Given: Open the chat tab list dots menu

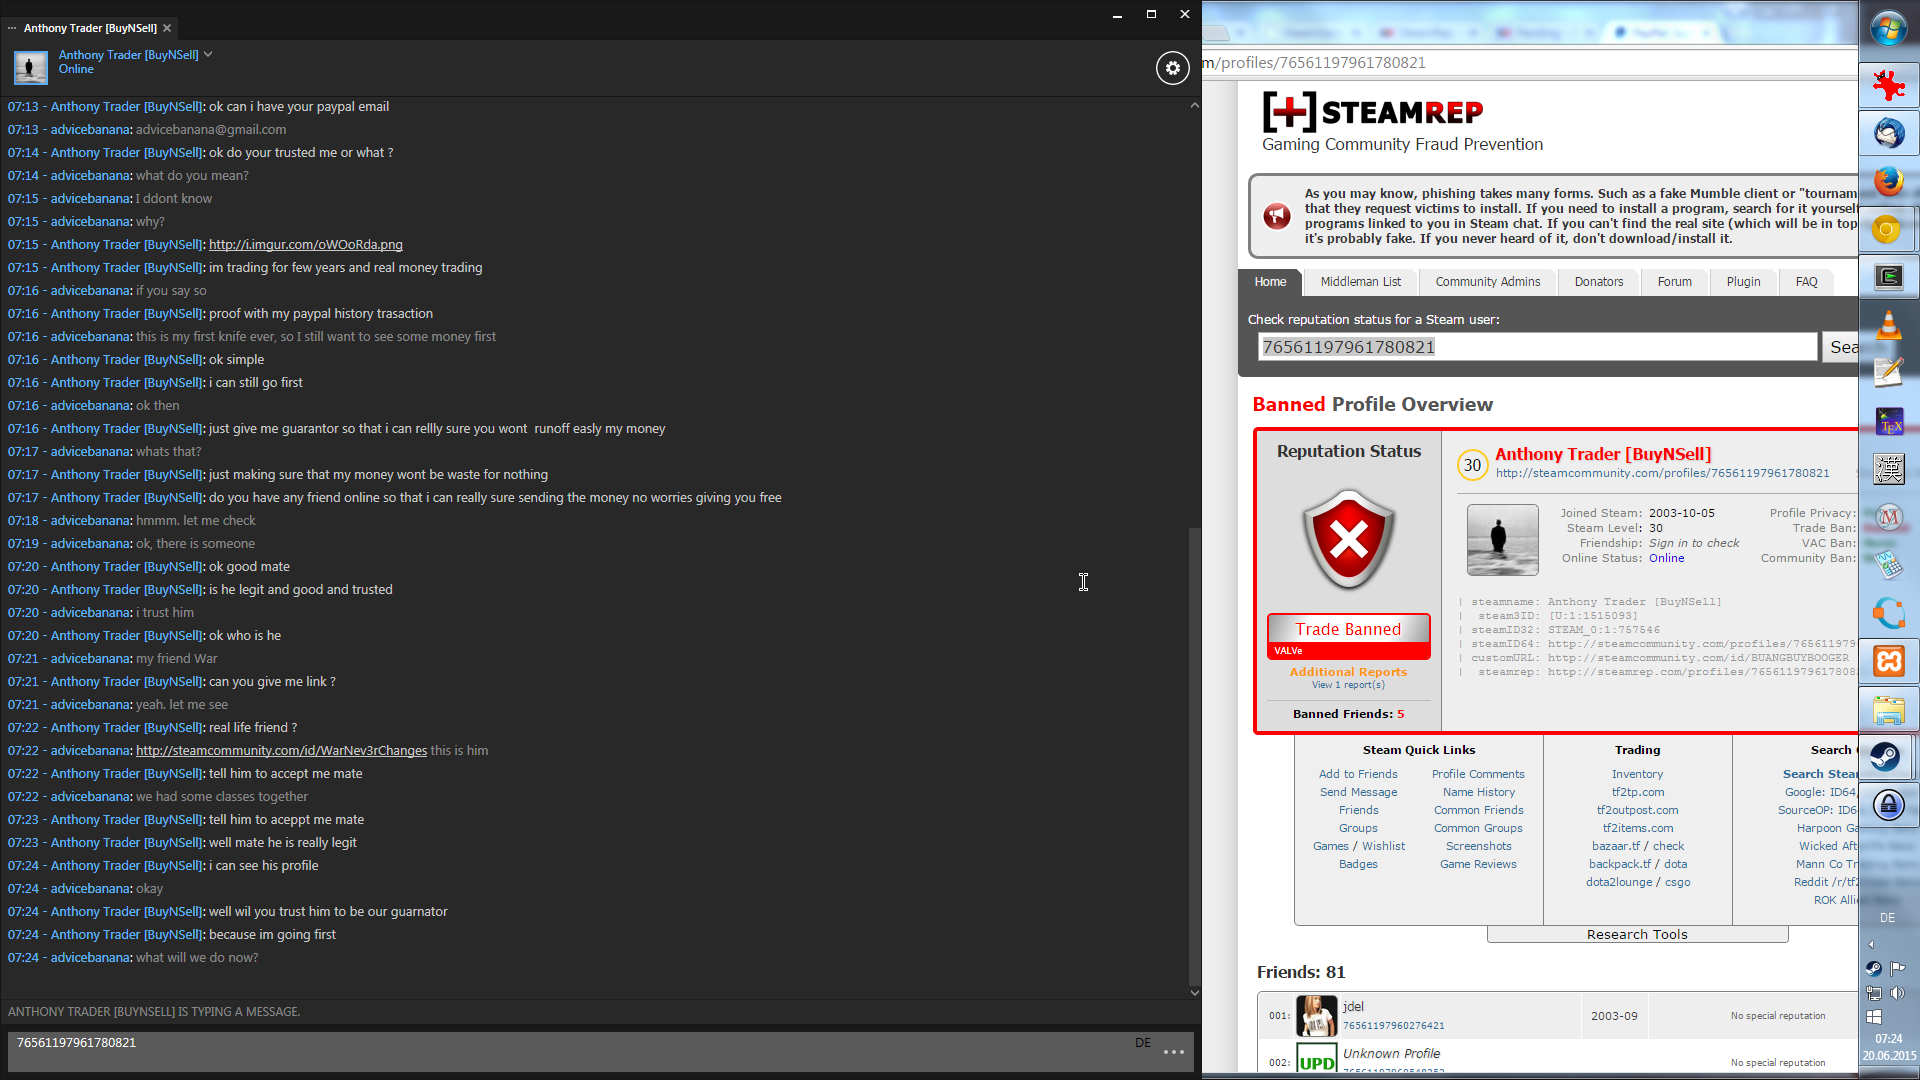Looking at the screenshot, I should pos(12,28).
